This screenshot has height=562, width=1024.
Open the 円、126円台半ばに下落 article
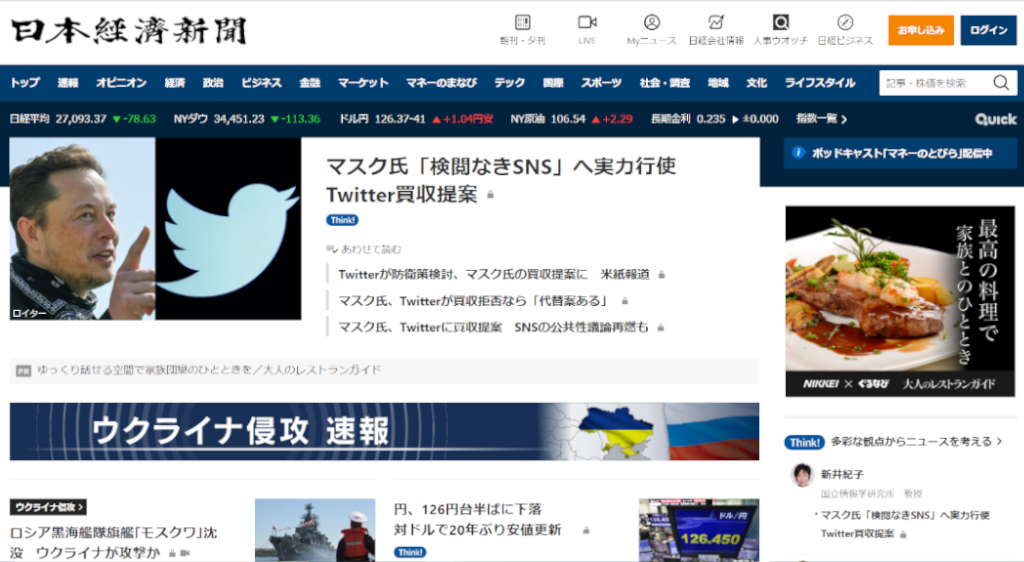(x=477, y=520)
